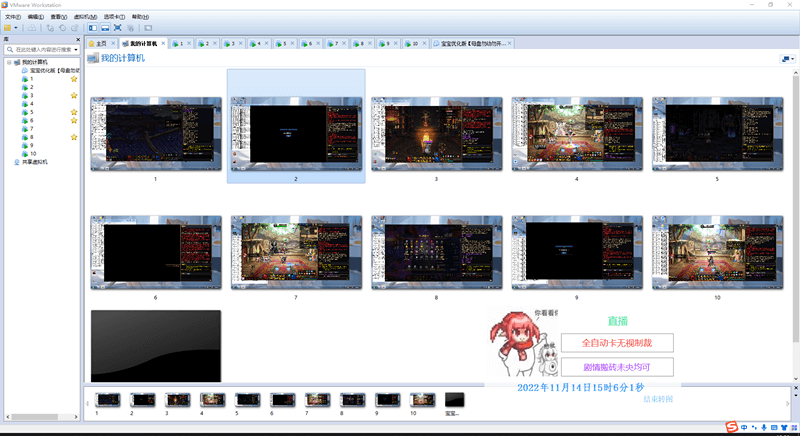The width and height of the screenshot is (800, 436).
Task: Select 宝宝优化版 VM in library tree
Action: [x=51, y=70]
